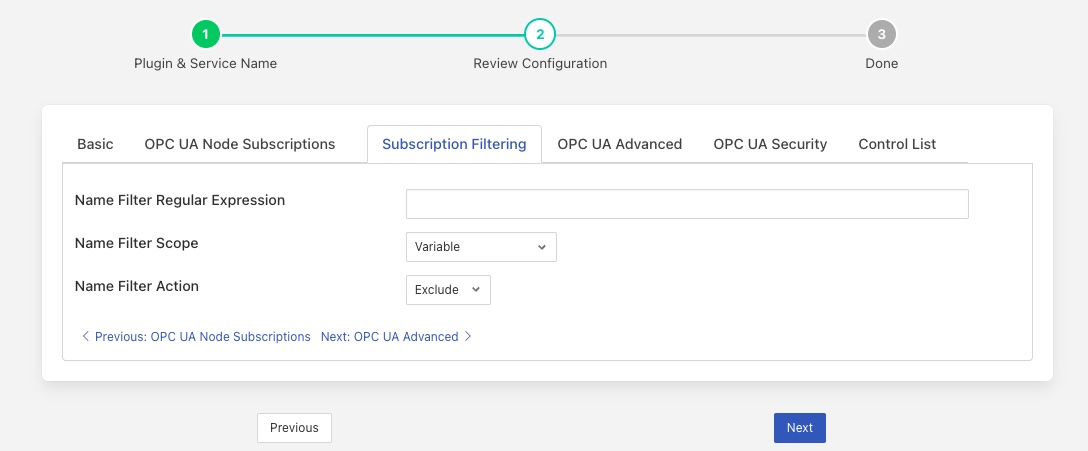Switch to OPC UA Node Subscriptions tab
The height and width of the screenshot is (451, 1088).
(x=239, y=144)
